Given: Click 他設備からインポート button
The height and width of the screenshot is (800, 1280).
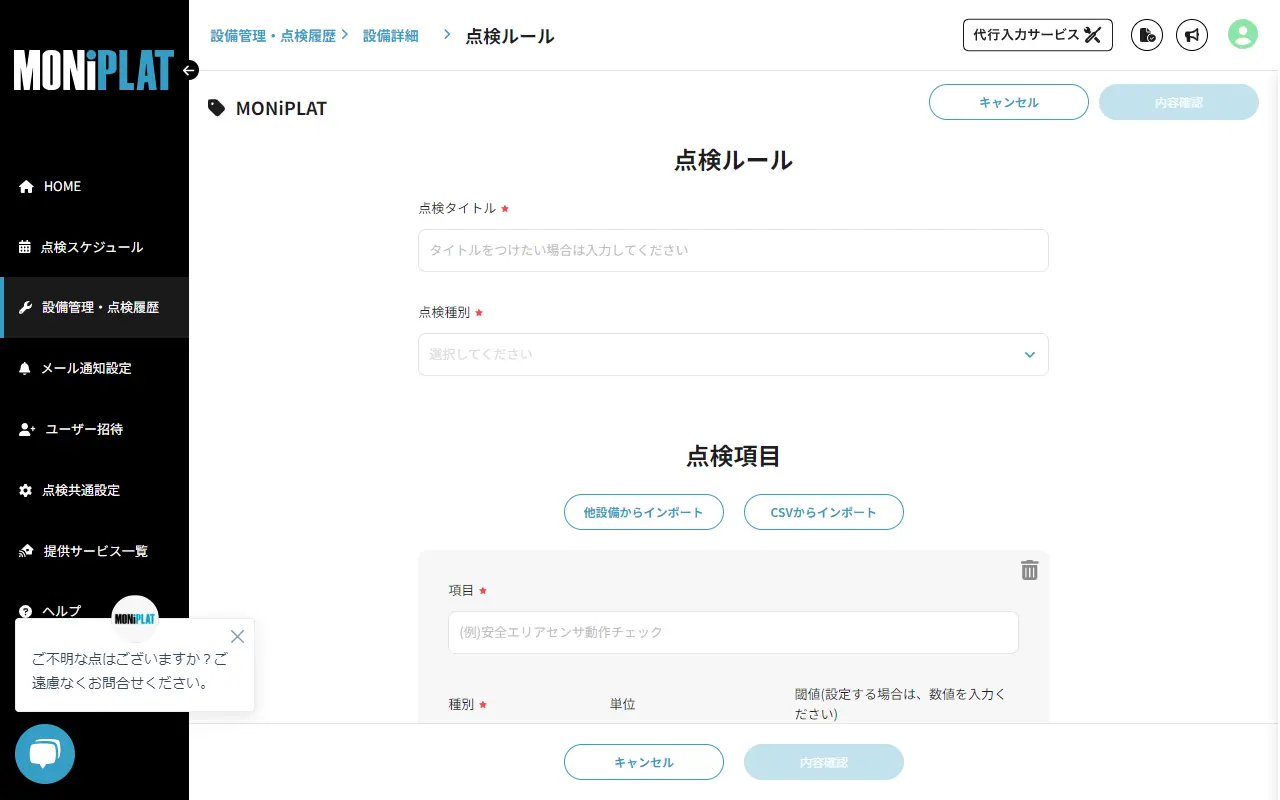Looking at the screenshot, I should (x=643, y=512).
